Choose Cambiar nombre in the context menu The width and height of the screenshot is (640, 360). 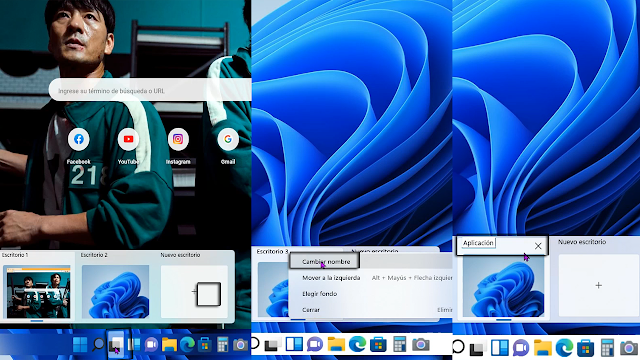(x=326, y=262)
